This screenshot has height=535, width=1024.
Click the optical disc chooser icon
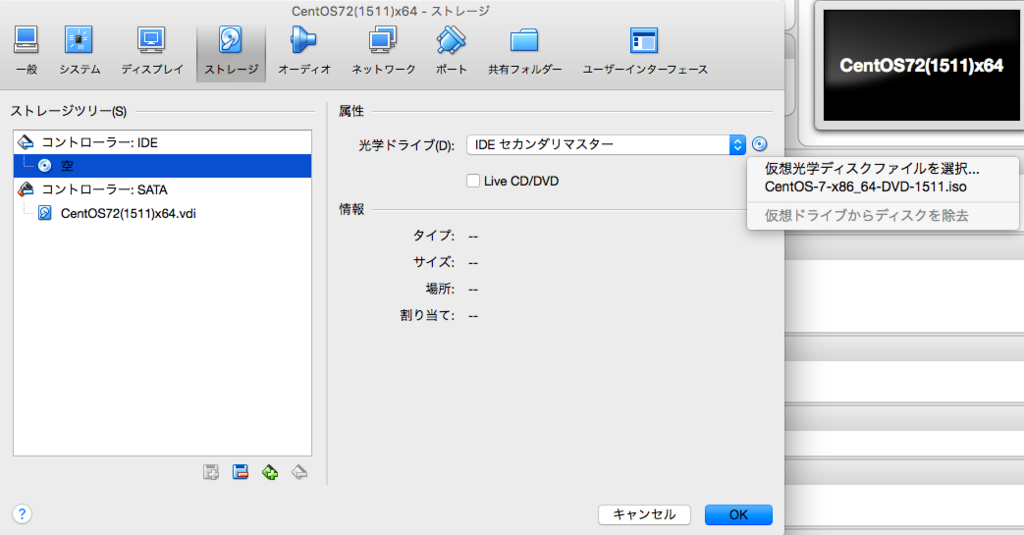[759, 144]
